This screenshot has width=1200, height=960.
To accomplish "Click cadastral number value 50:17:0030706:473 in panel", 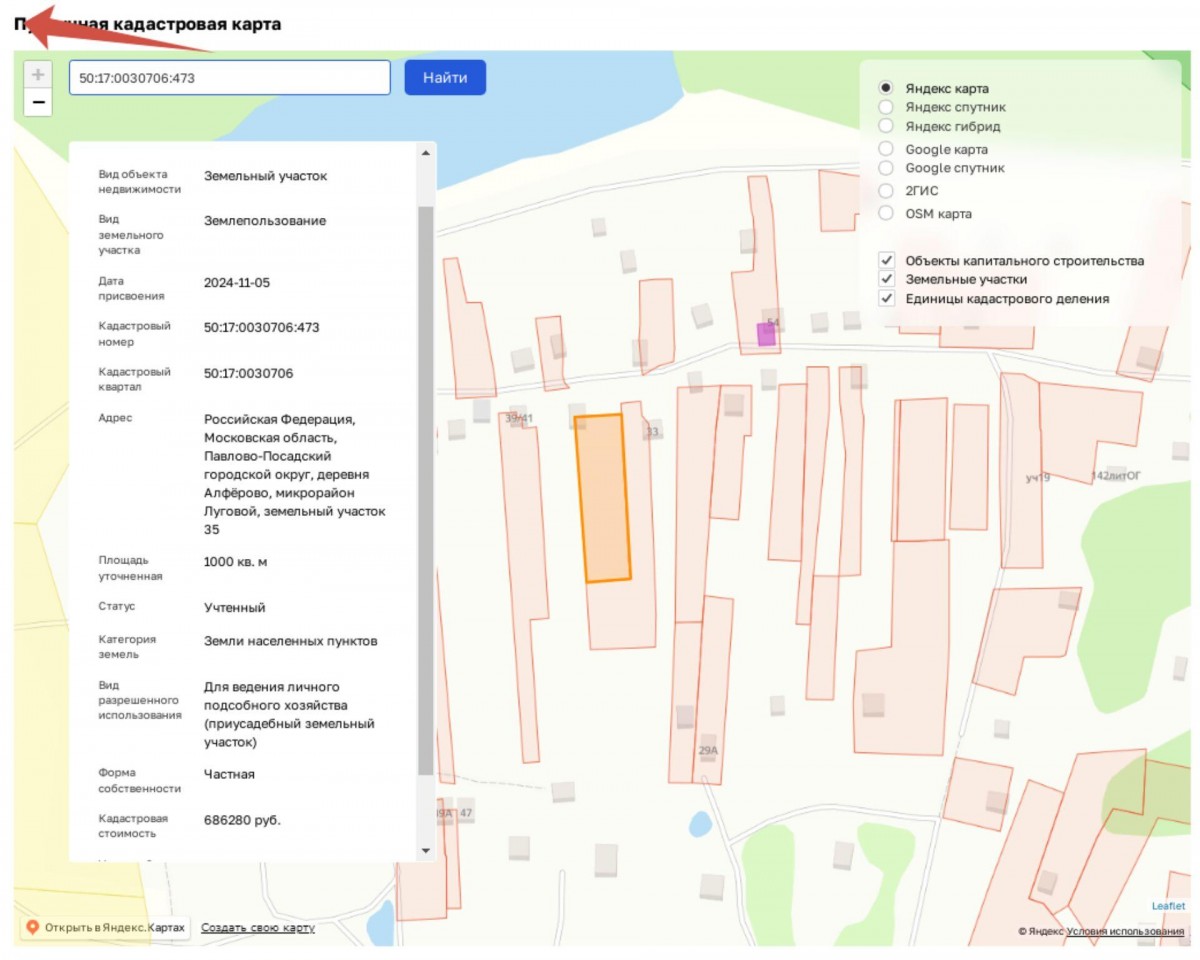I will (x=262, y=327).
